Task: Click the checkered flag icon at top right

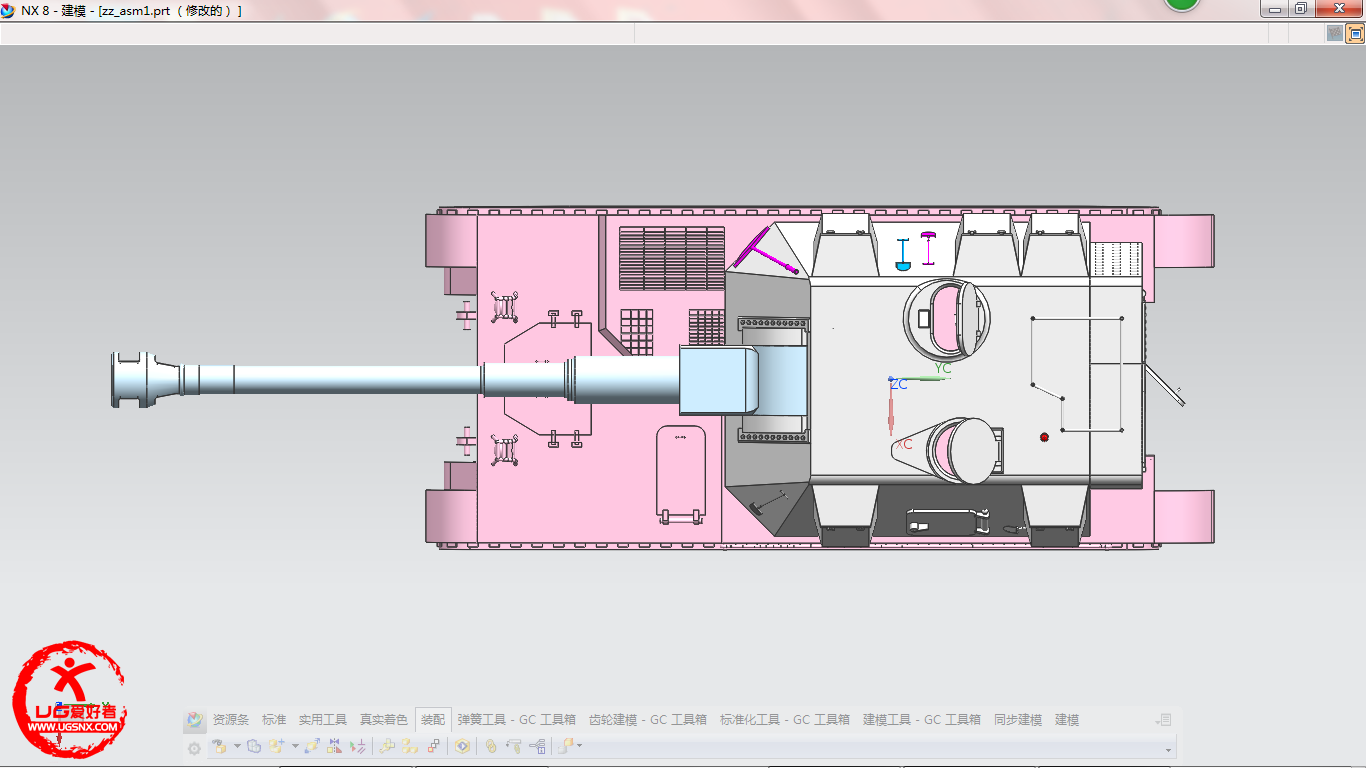Action: (1334, 33)
